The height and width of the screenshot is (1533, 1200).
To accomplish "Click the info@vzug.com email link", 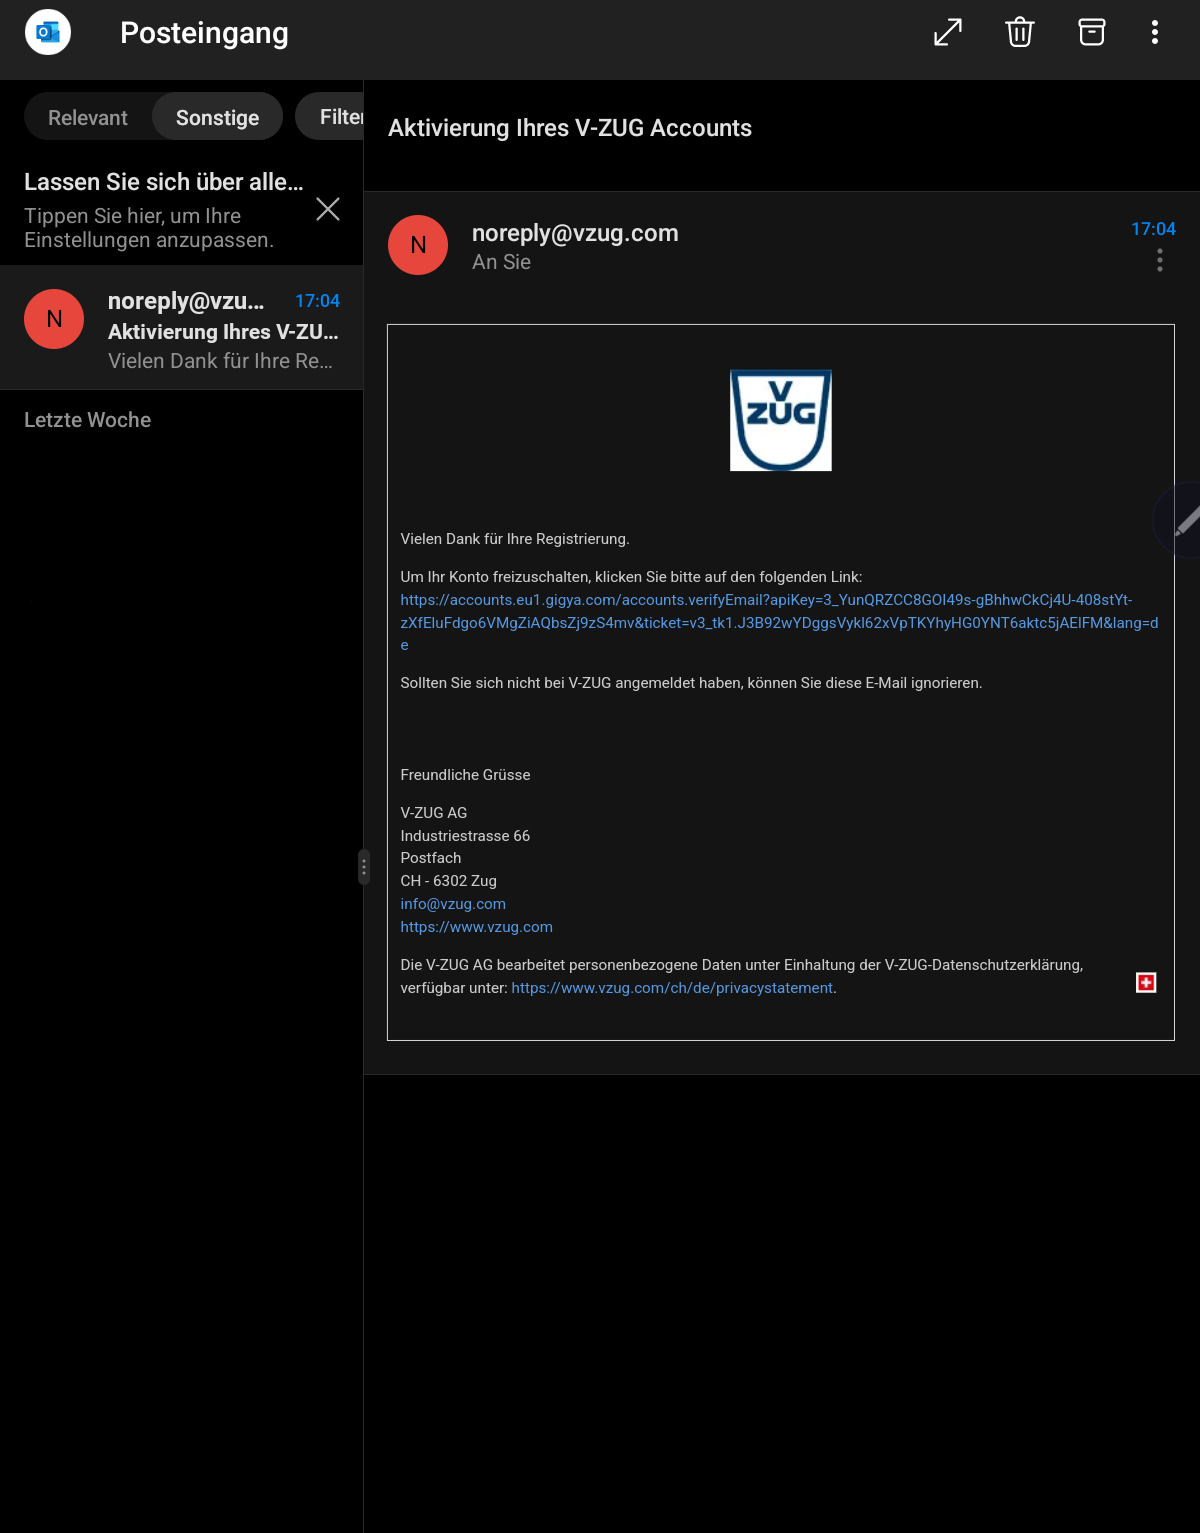I will tap(453, 904).
